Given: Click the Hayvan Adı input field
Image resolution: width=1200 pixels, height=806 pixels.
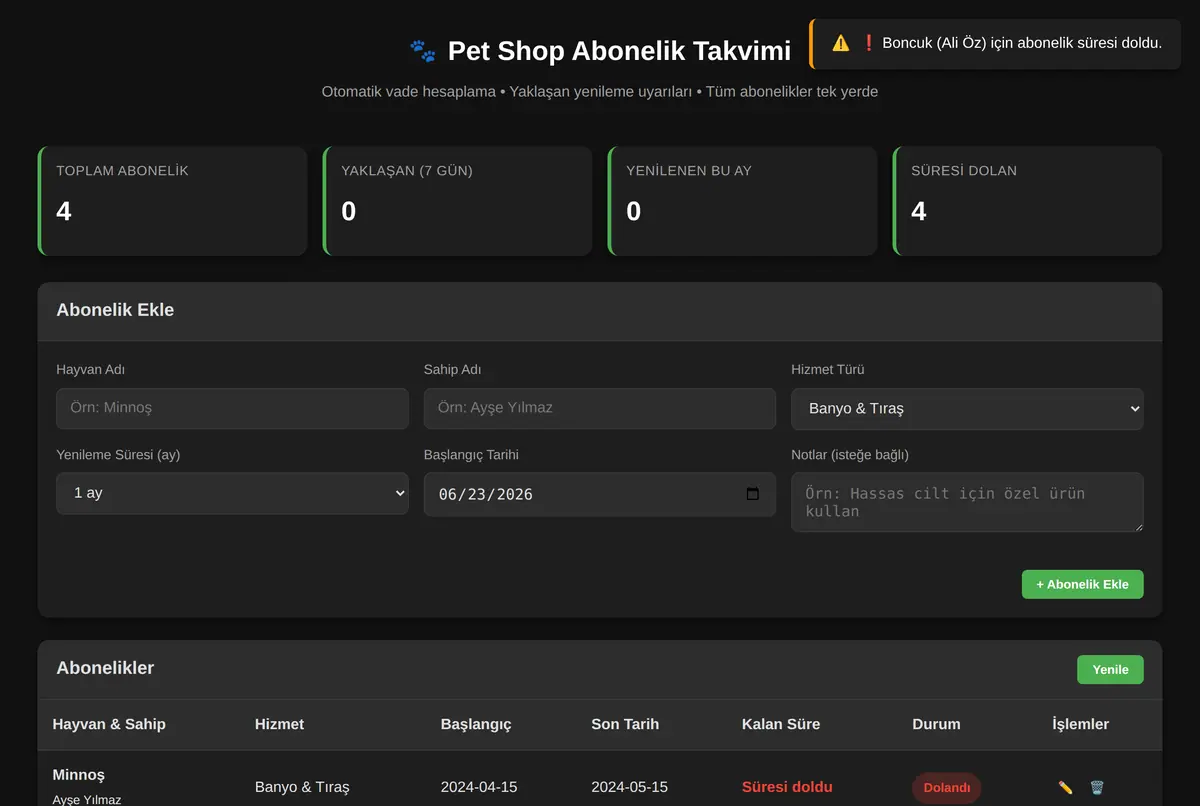Looking at the screenshot, I should 232,409.
